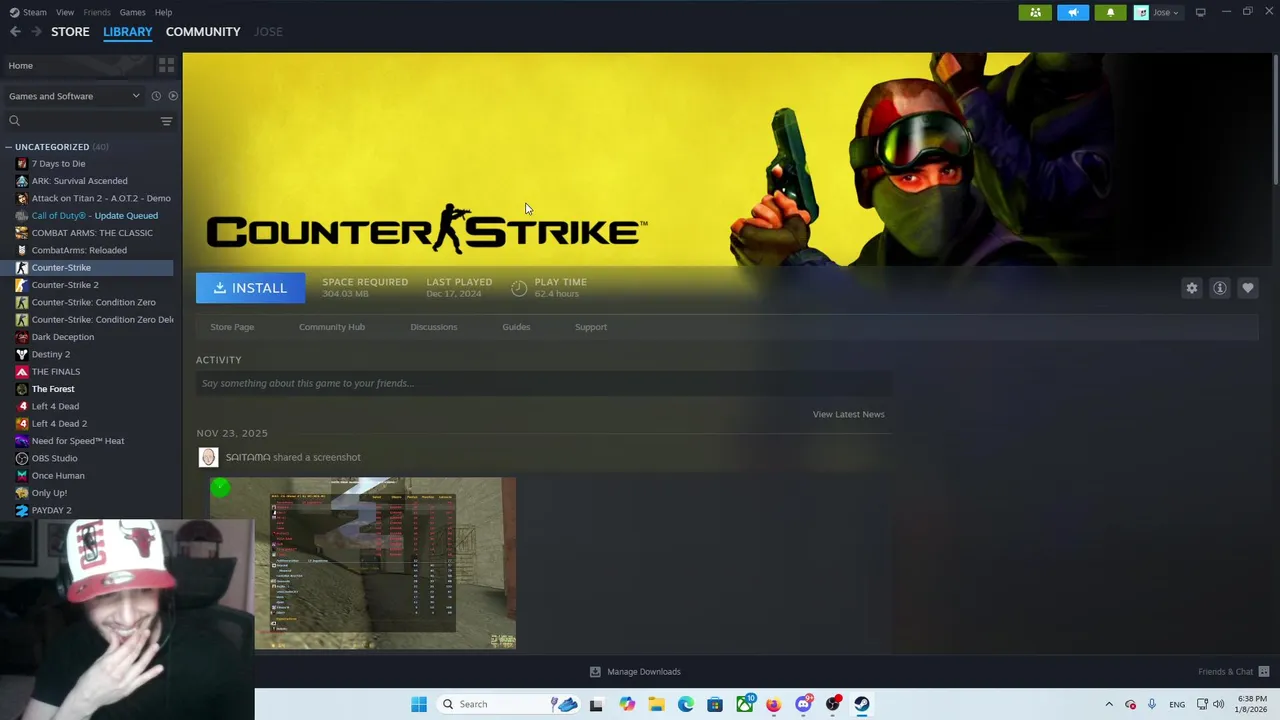The width and height of the screenshot is (1280, 720).
Task: Open Microsoft Edge from taskbar
Action: pos(686,704)
